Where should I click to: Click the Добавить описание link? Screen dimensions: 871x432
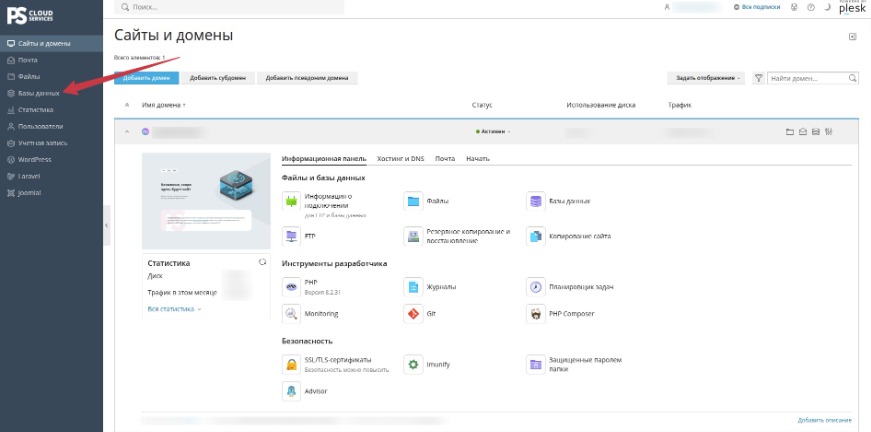pyautogui.click(x=824, y=420)
